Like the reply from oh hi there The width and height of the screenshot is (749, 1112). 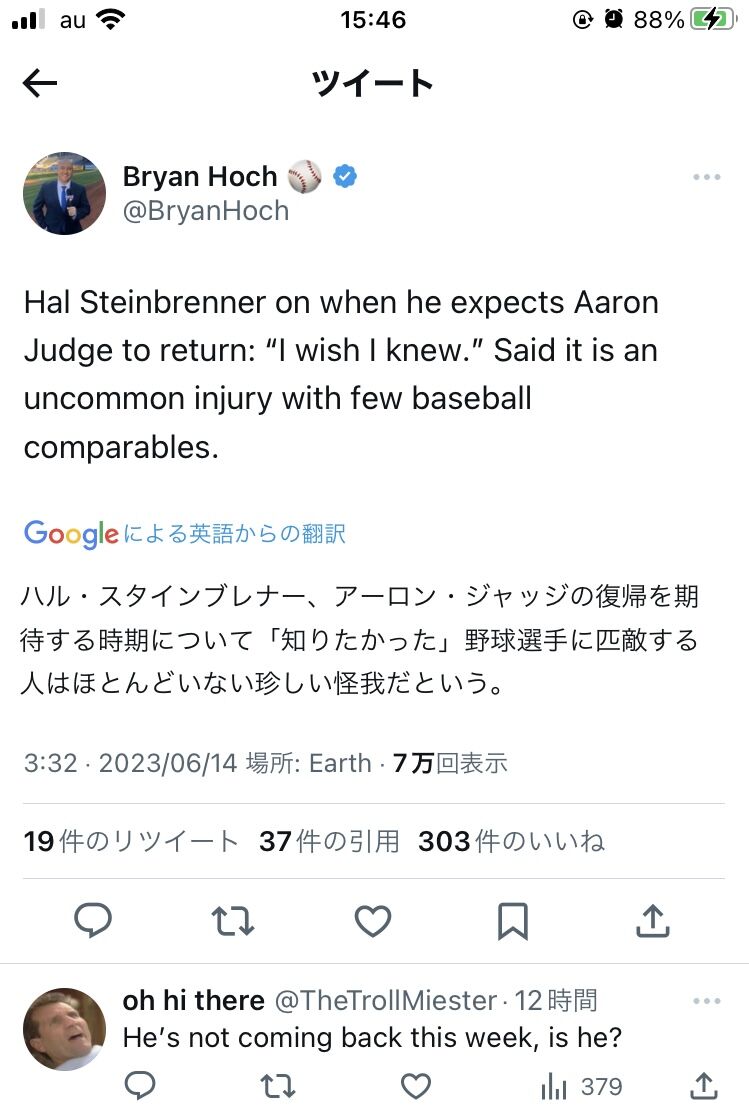pyautogui.click(x=416, y=1085)
